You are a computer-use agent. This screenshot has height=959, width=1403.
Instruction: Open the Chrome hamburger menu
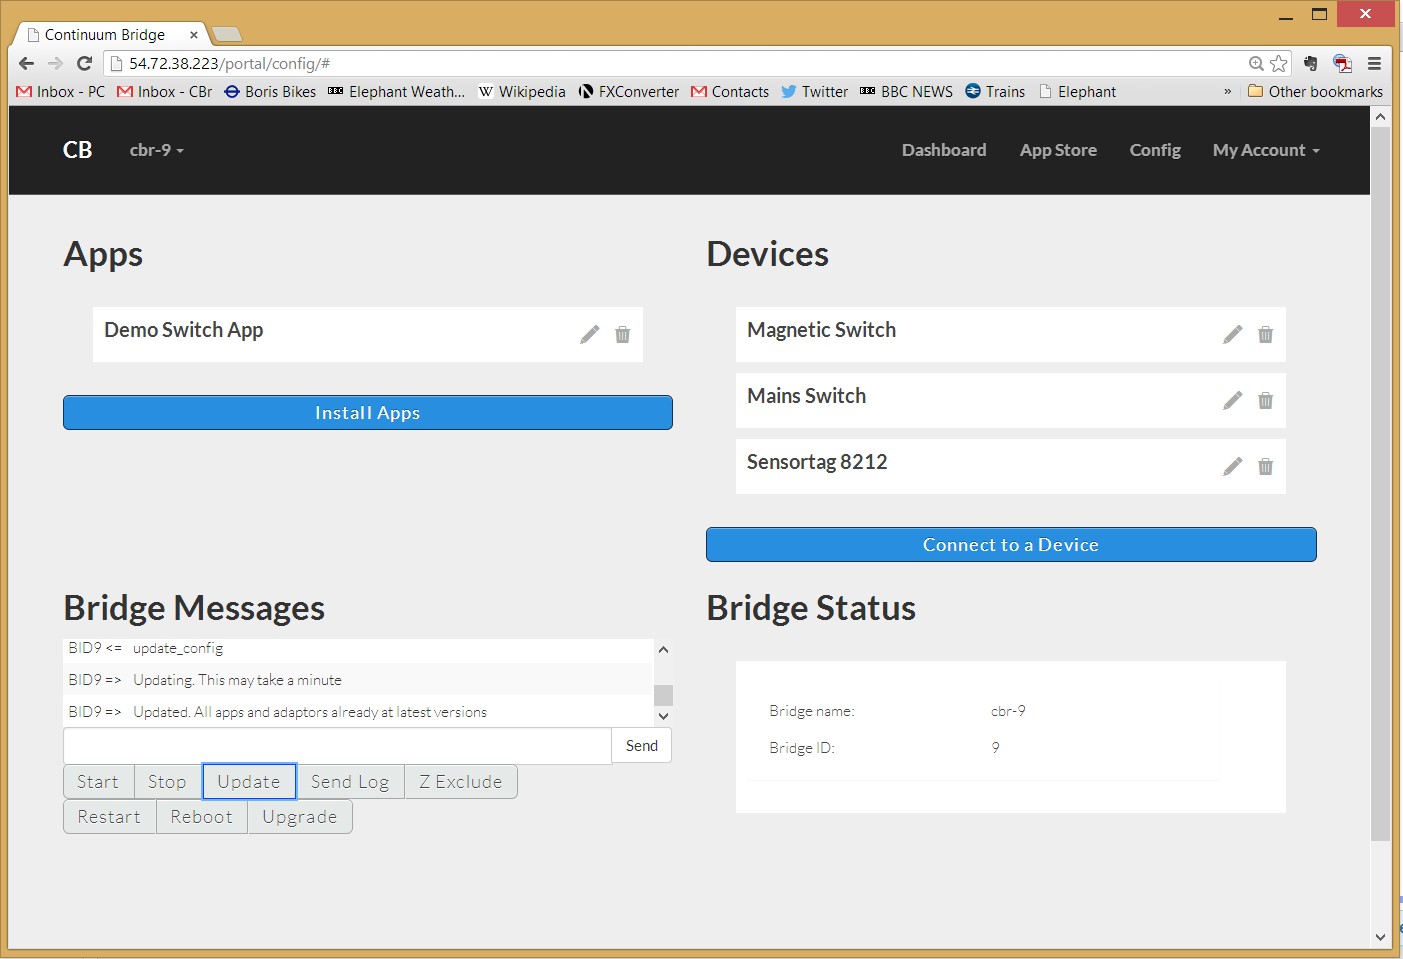(1374, 63)
